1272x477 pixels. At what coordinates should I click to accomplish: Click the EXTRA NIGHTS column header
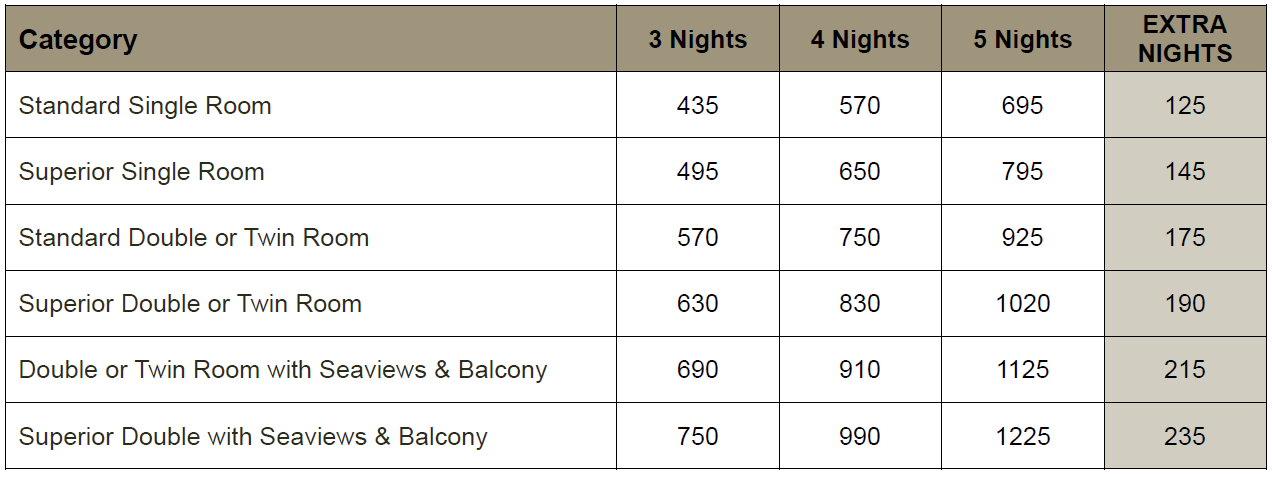[1185, 39]
